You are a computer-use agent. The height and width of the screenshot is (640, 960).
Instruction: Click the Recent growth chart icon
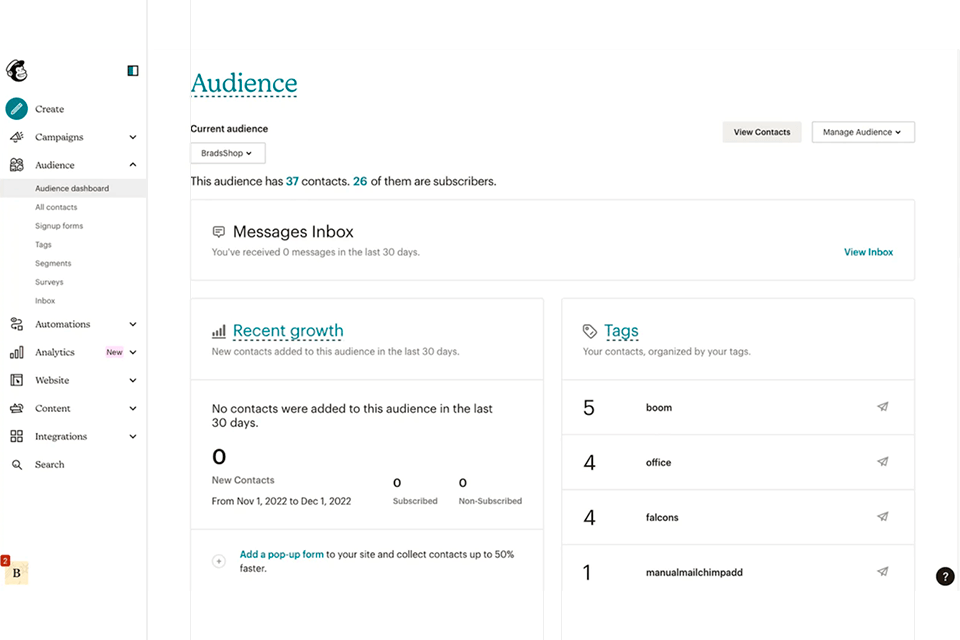click(x=219, y=331)
